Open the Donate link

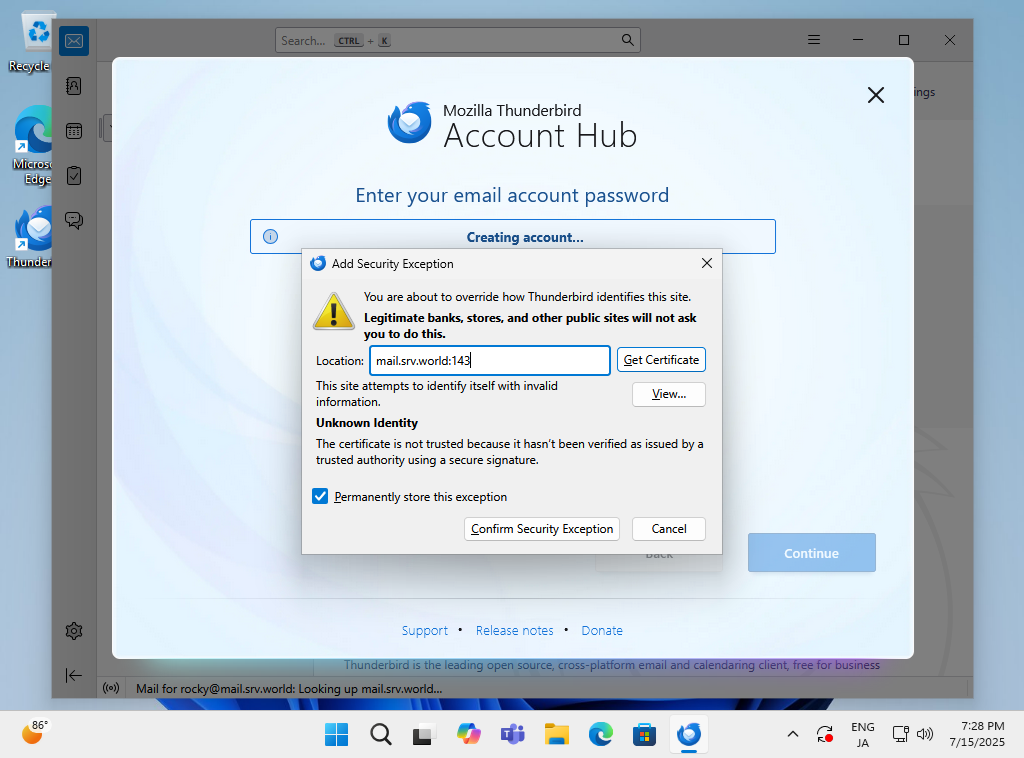click(602, 631)
